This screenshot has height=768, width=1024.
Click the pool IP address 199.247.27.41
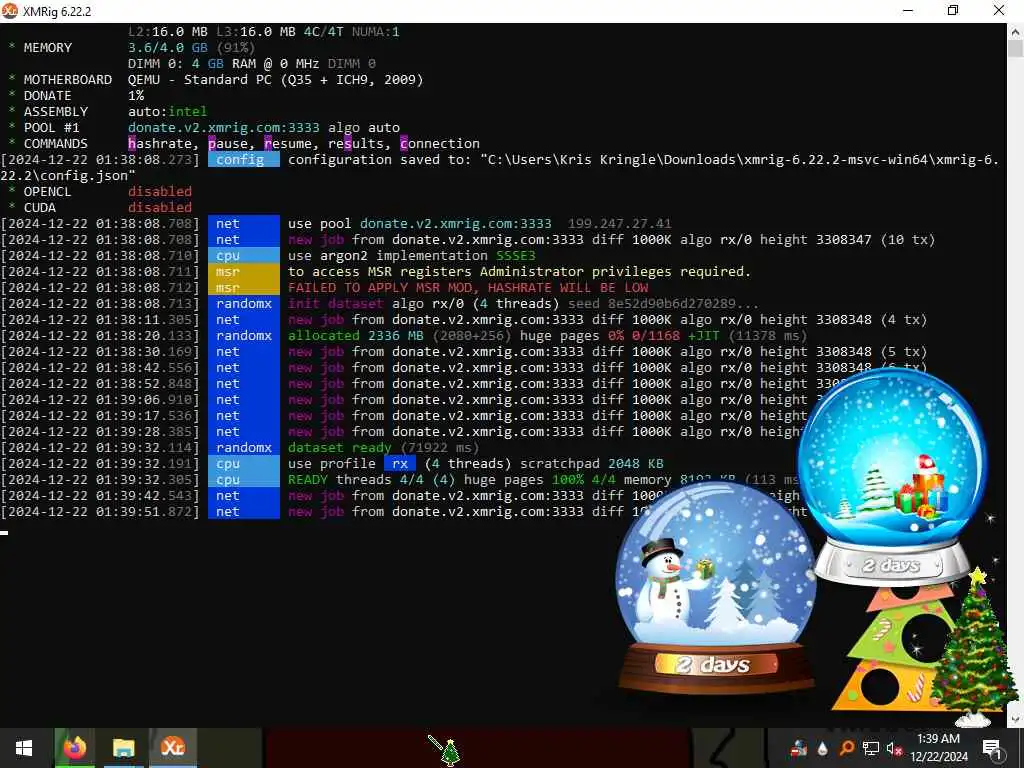tap(619, 224)
